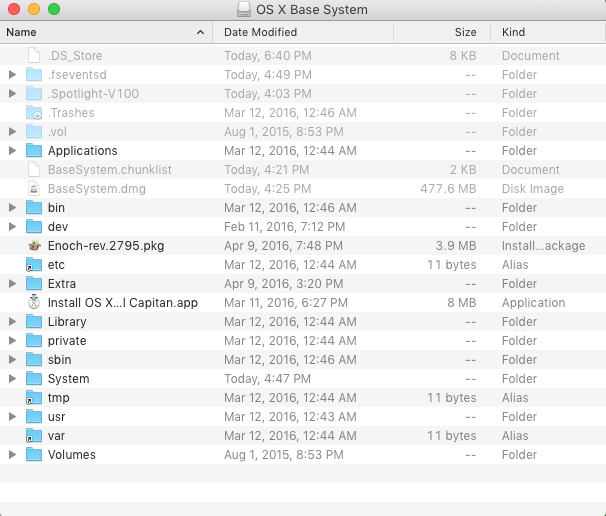Sort files by the Kind column header
This screenshot has width=606, height=516.
coord(545,33)
